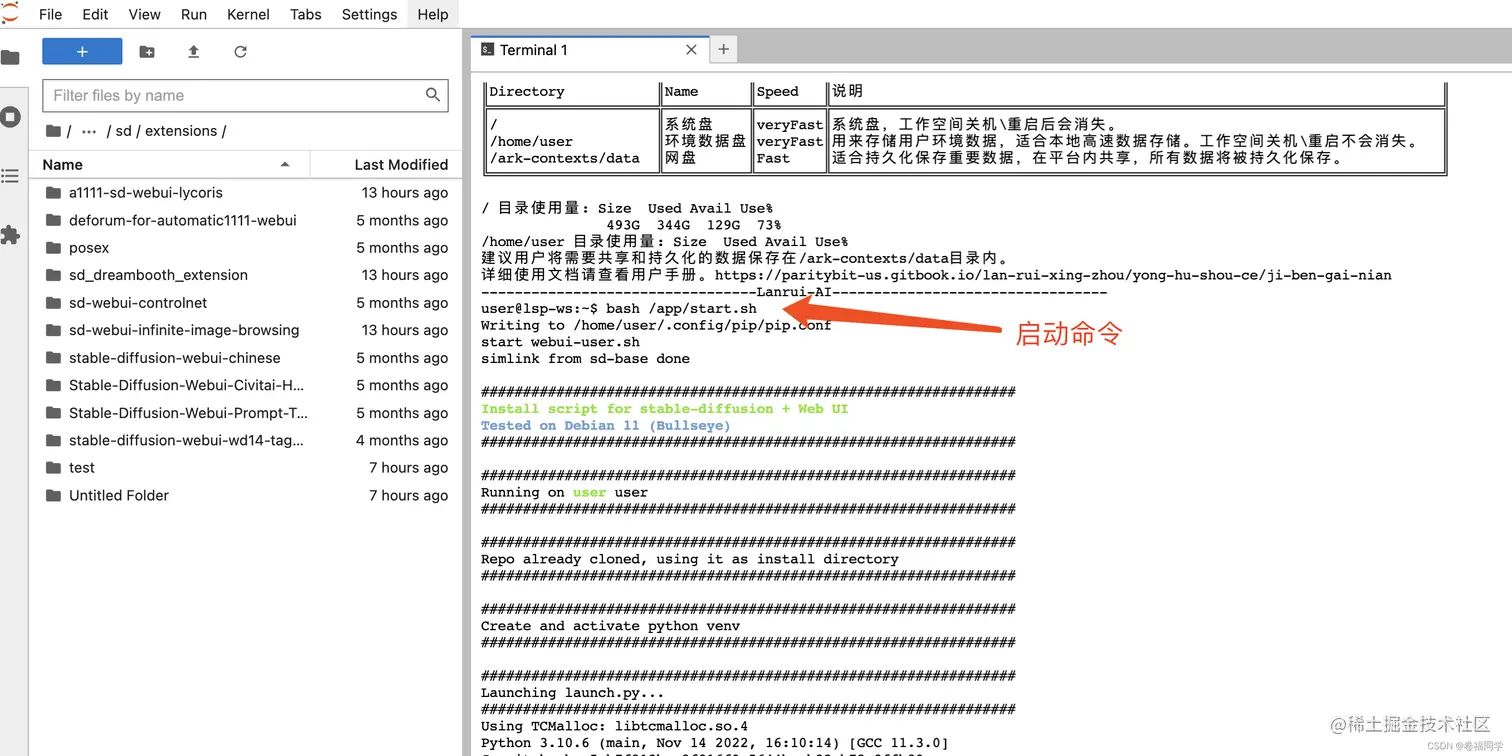
Task: Open the file browser sidebar tab
Action: (x=10, y=58)
